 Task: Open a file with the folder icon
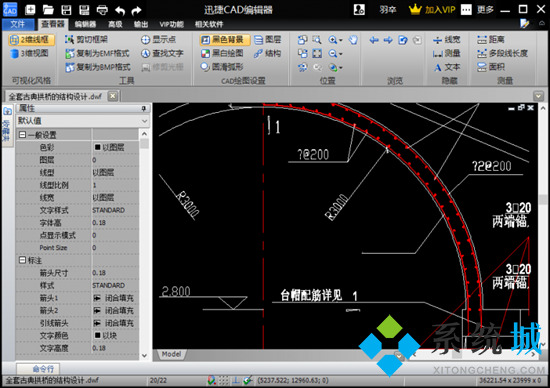48,9
